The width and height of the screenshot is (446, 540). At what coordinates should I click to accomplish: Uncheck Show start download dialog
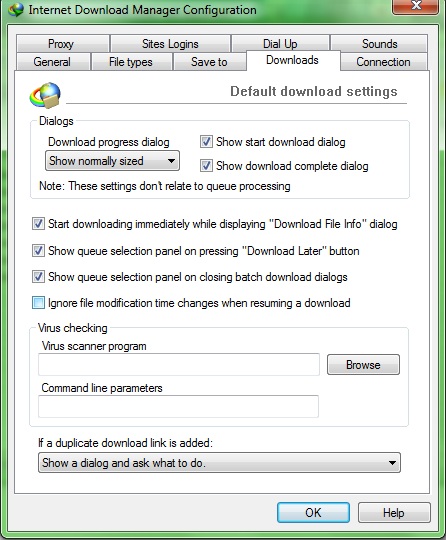click(206, 142)
